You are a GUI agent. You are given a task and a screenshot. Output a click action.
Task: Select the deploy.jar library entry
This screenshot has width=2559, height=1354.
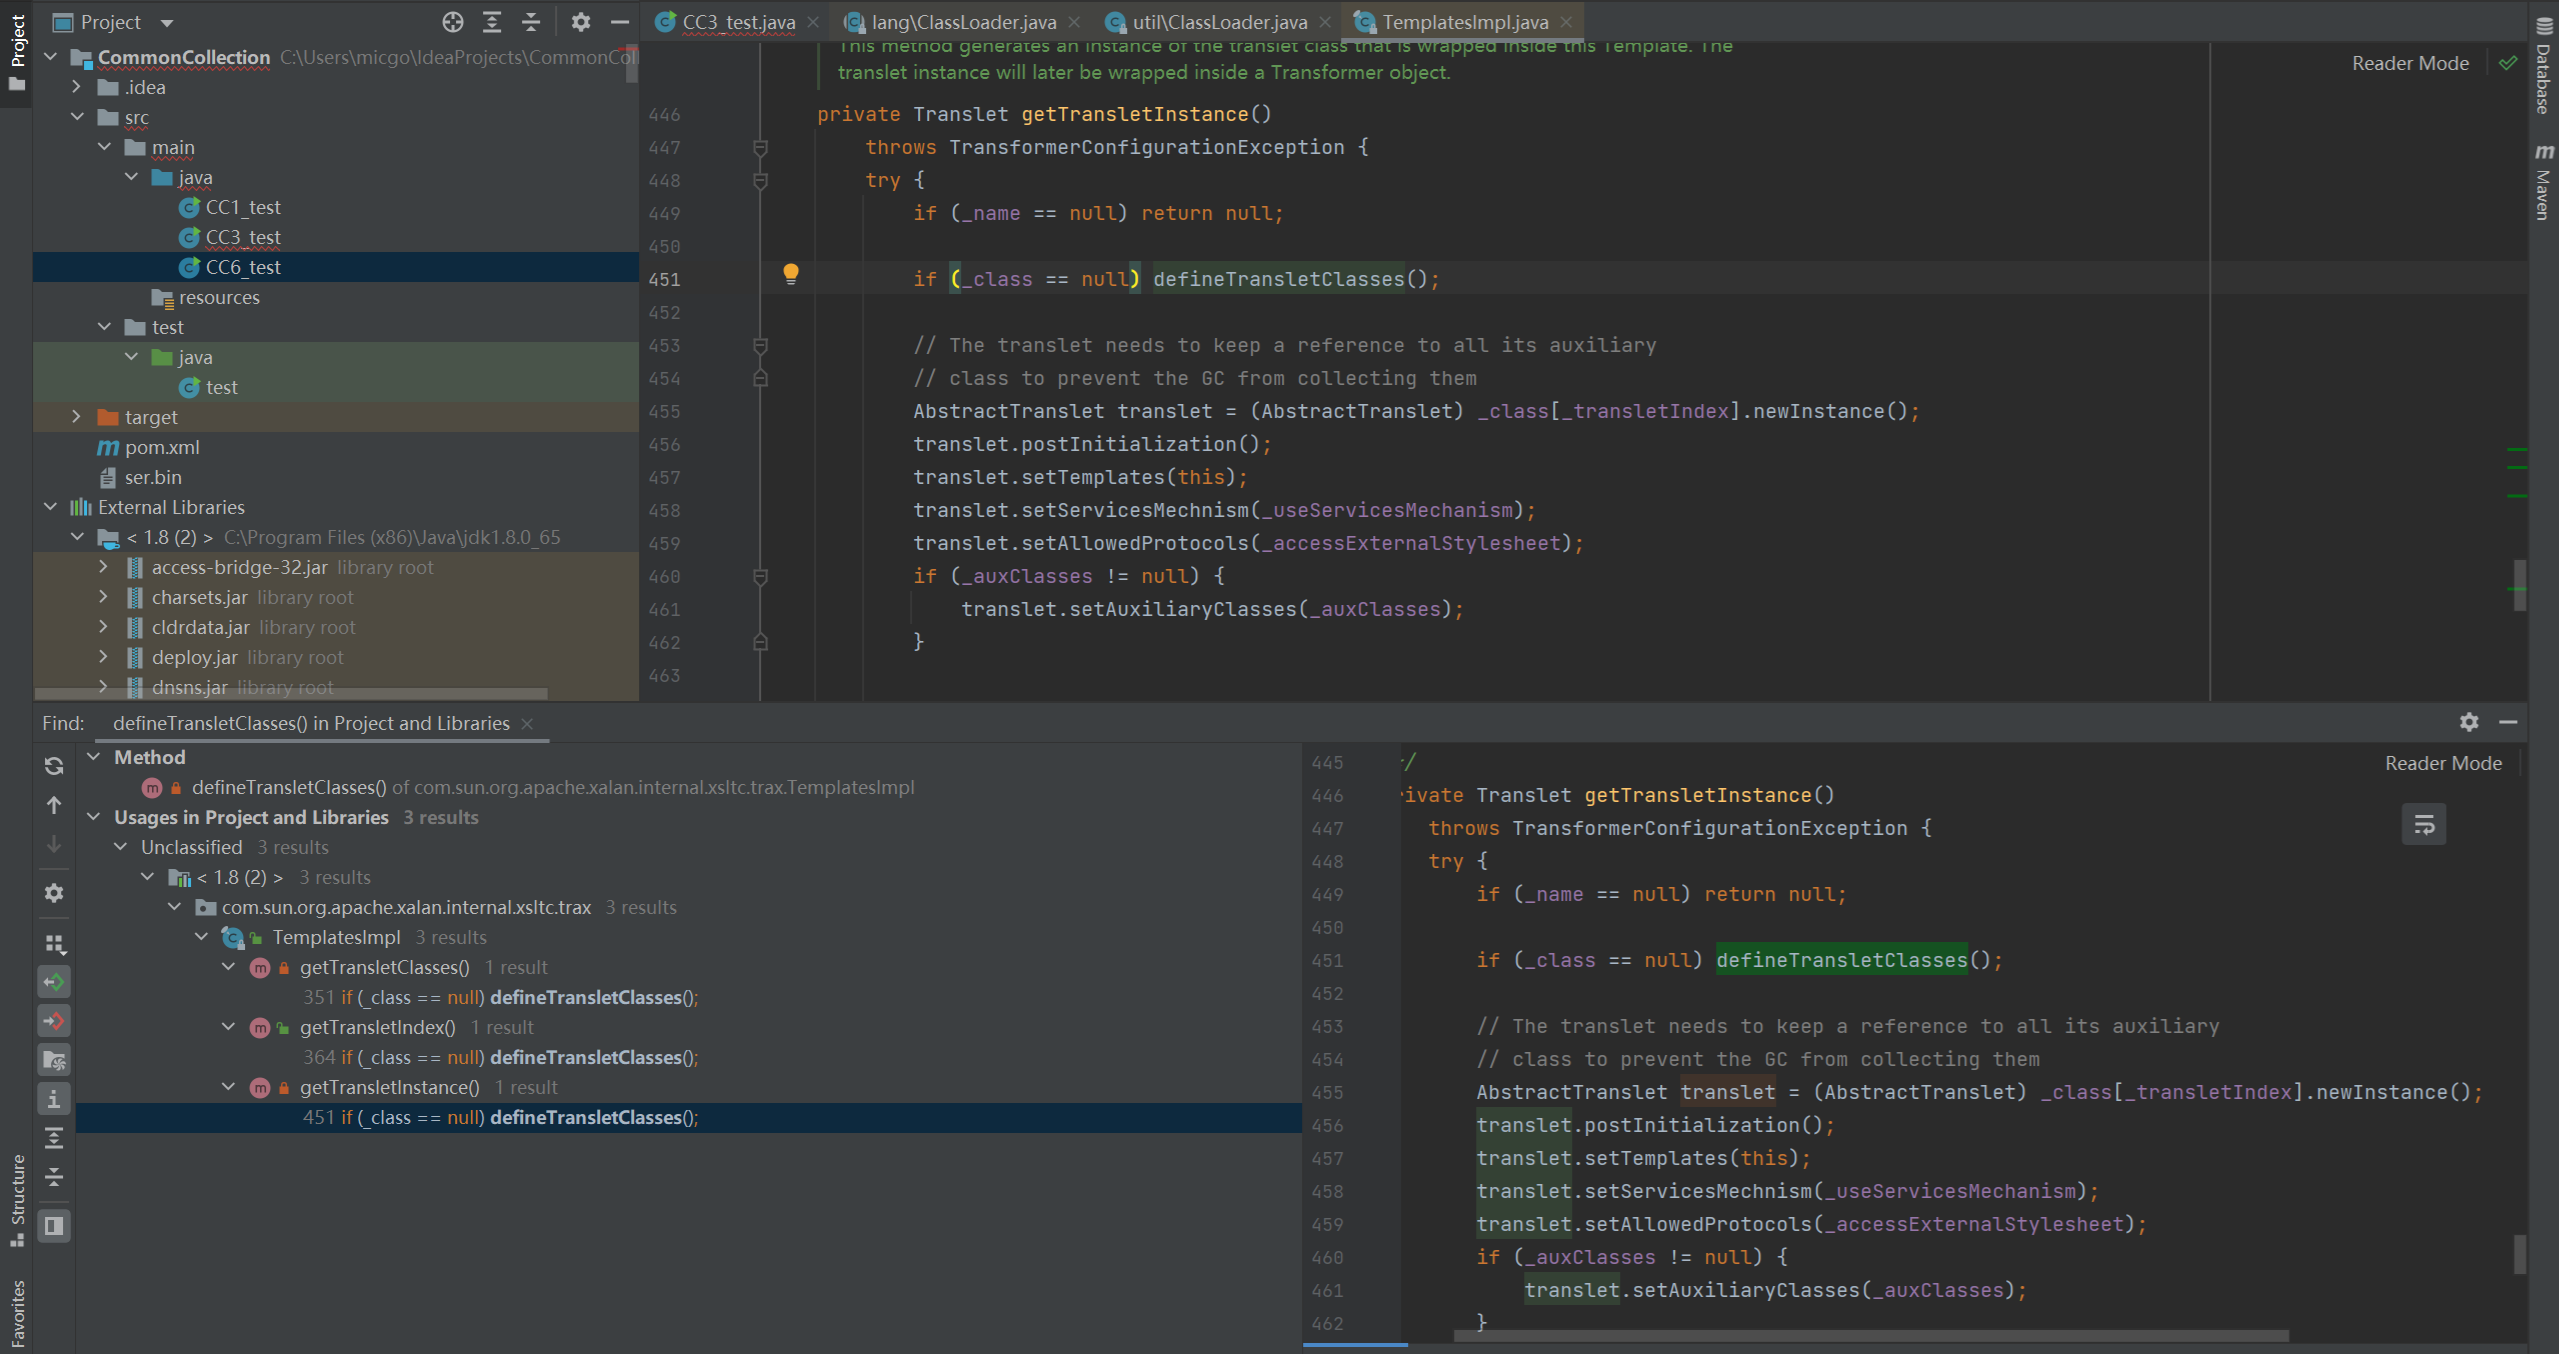tap(194, 657)
